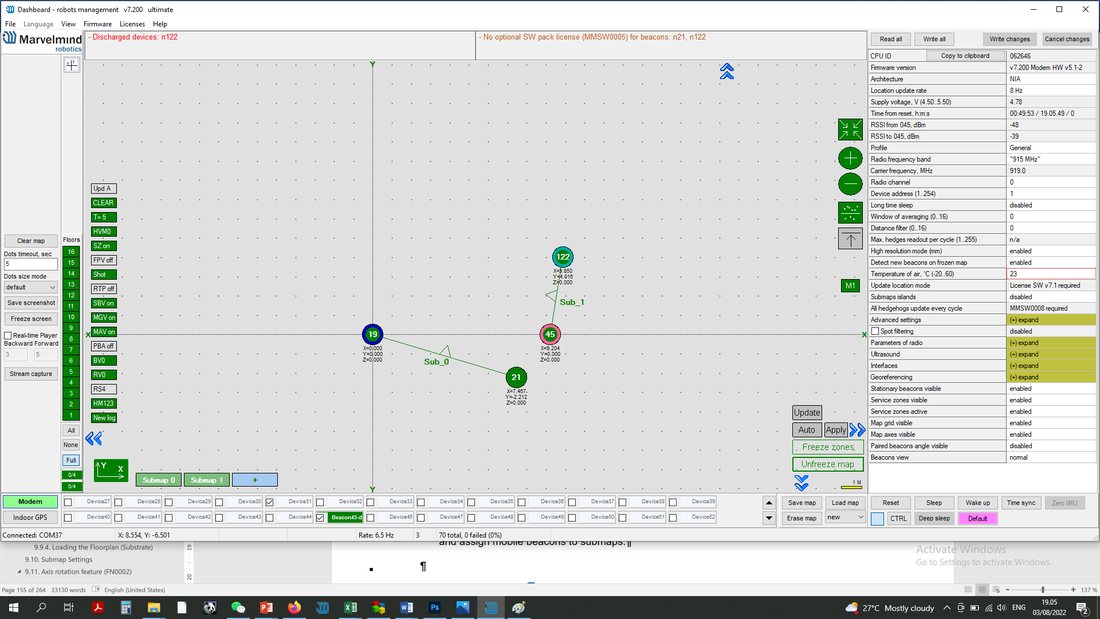Click the Write changes button
This screenshot has height=619, width=1100.
1010,39
